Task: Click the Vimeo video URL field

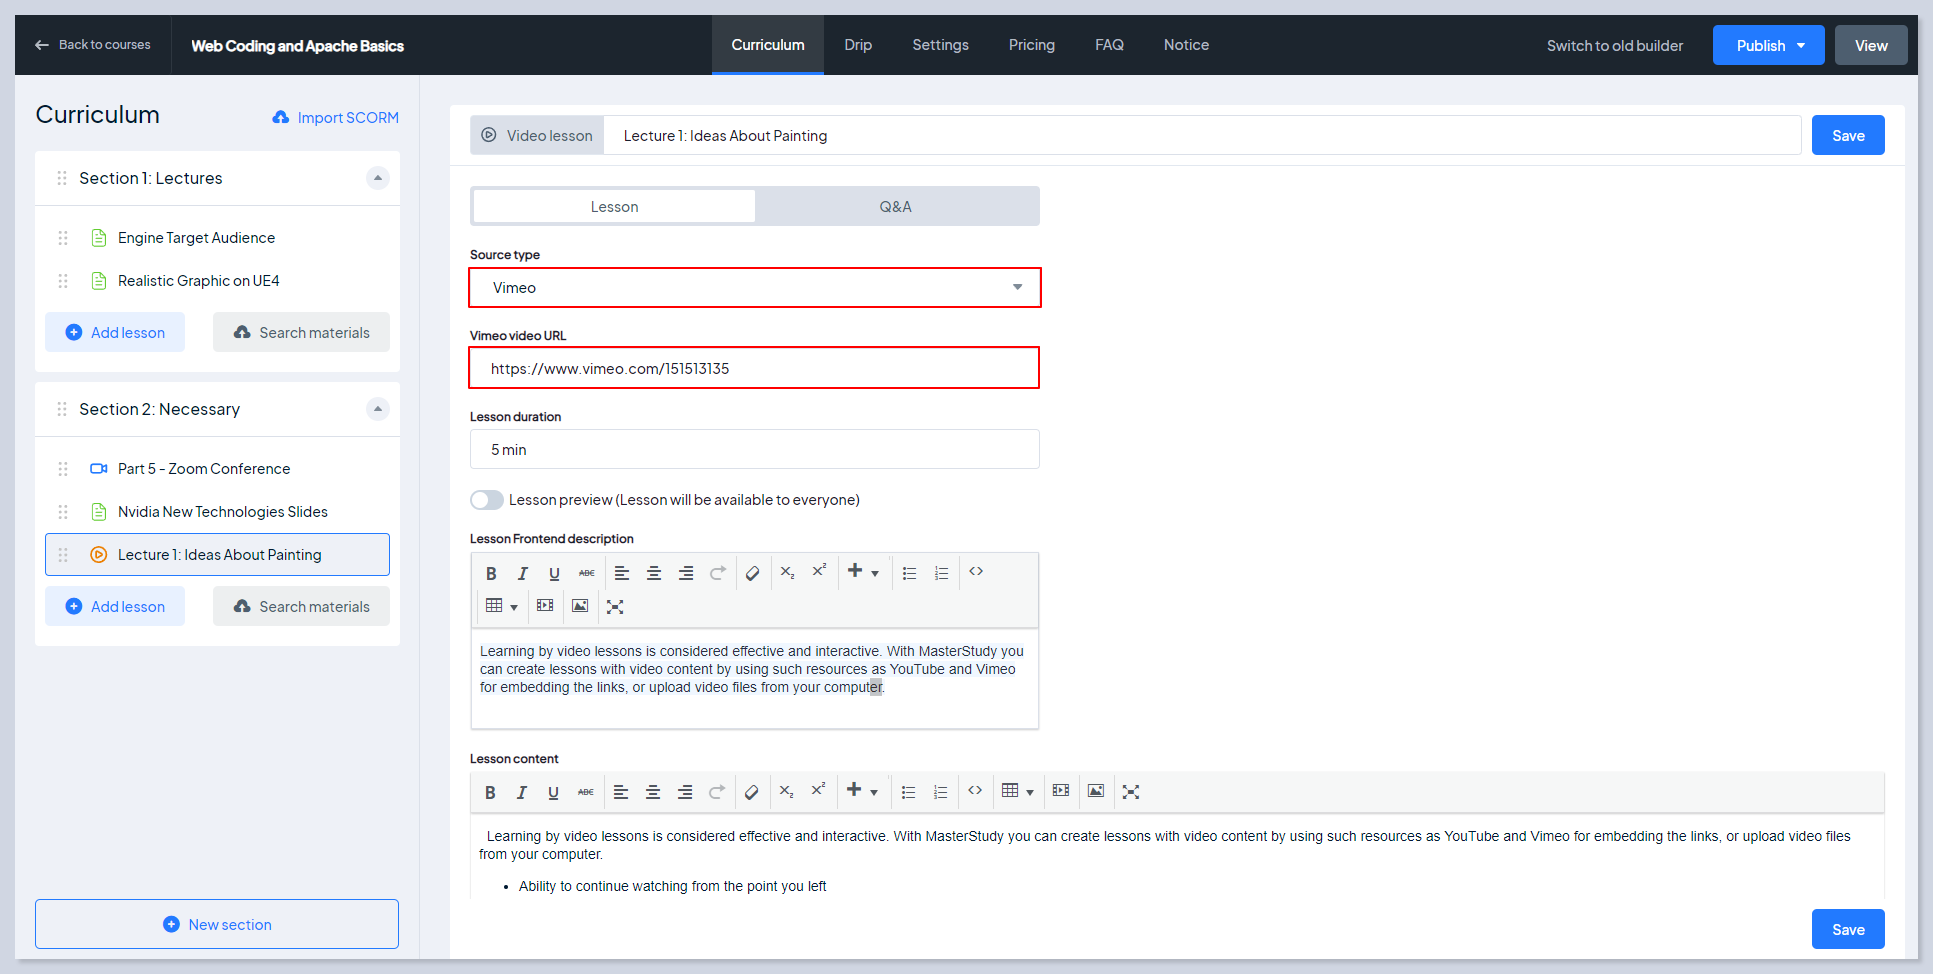Action: coord(755,368)
